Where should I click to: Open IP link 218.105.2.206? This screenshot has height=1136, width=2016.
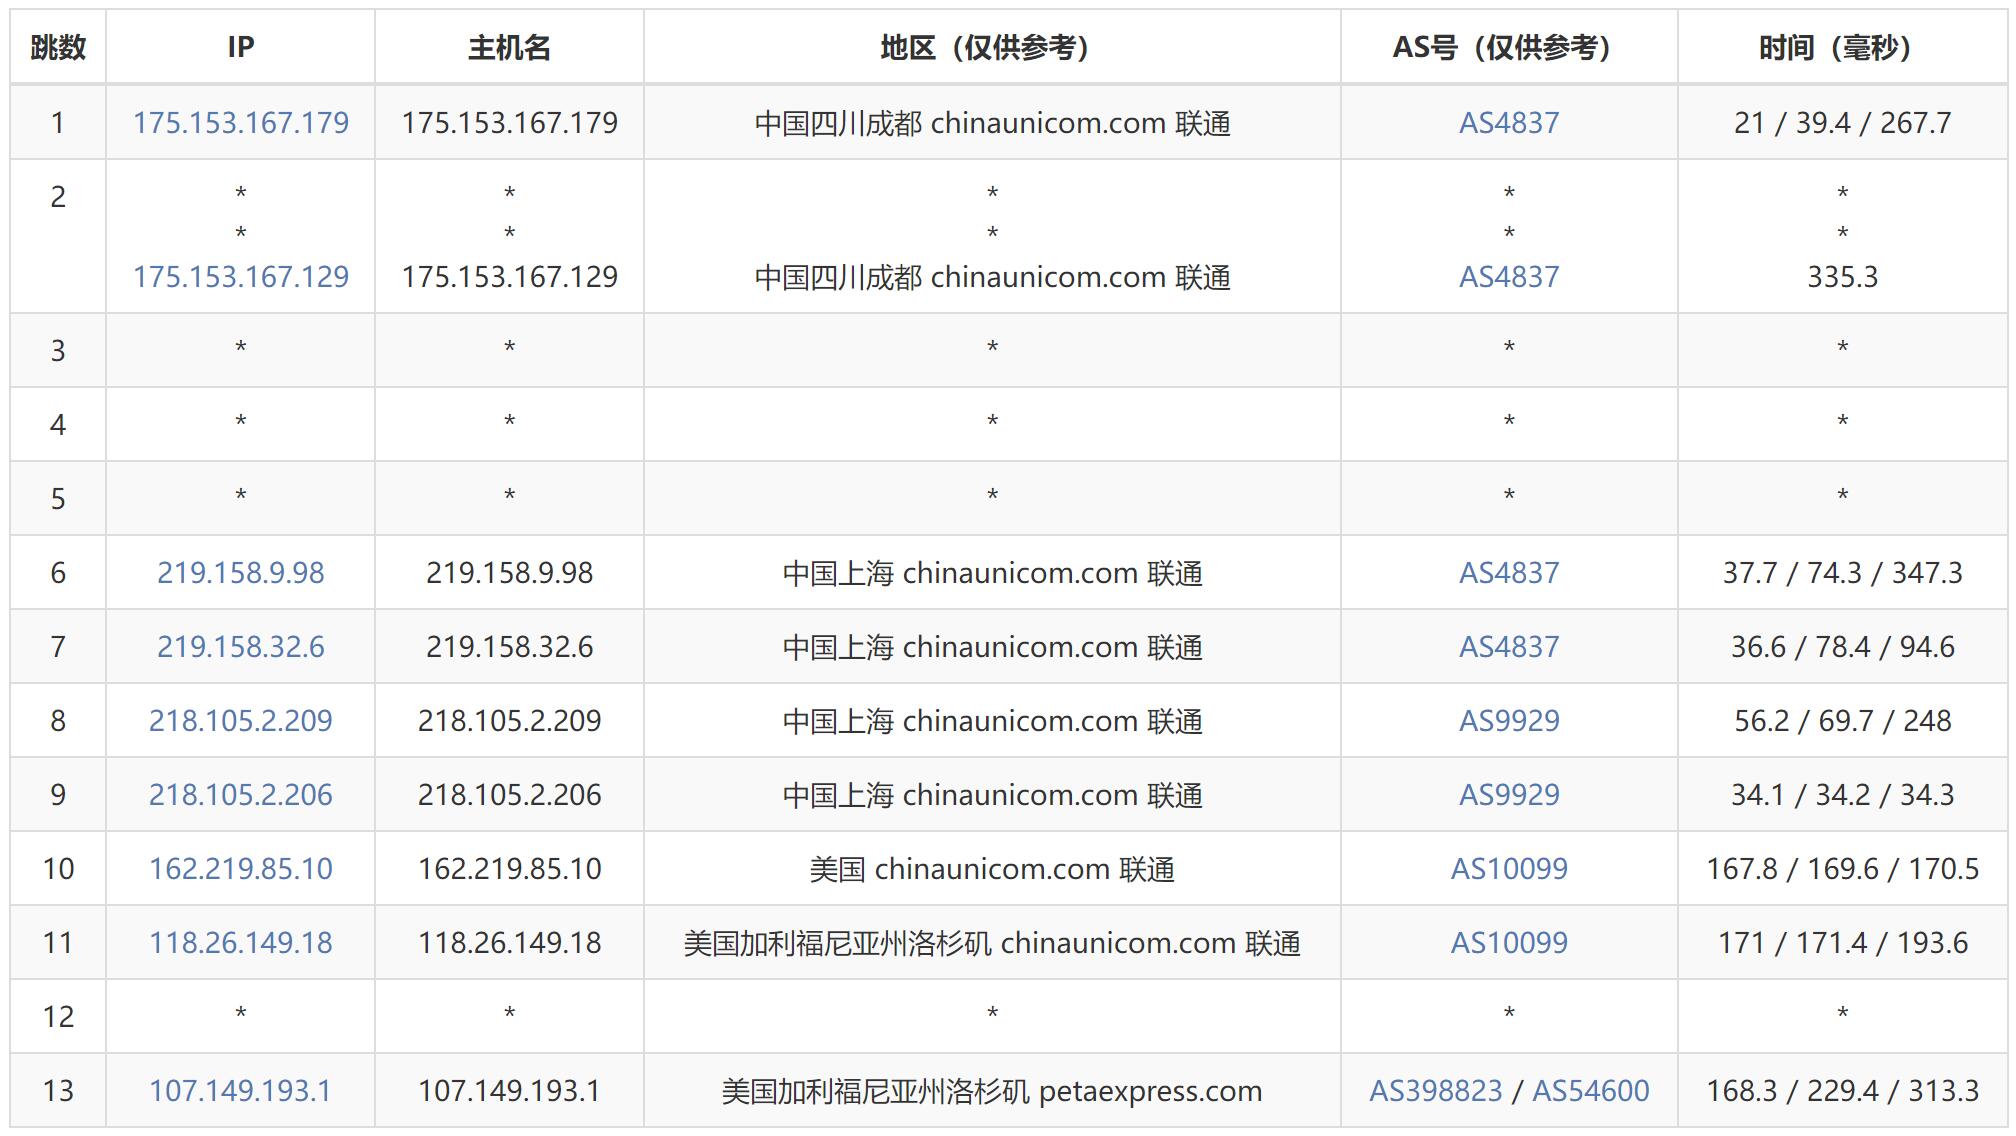pyautogui.click(x=241, y=795)
